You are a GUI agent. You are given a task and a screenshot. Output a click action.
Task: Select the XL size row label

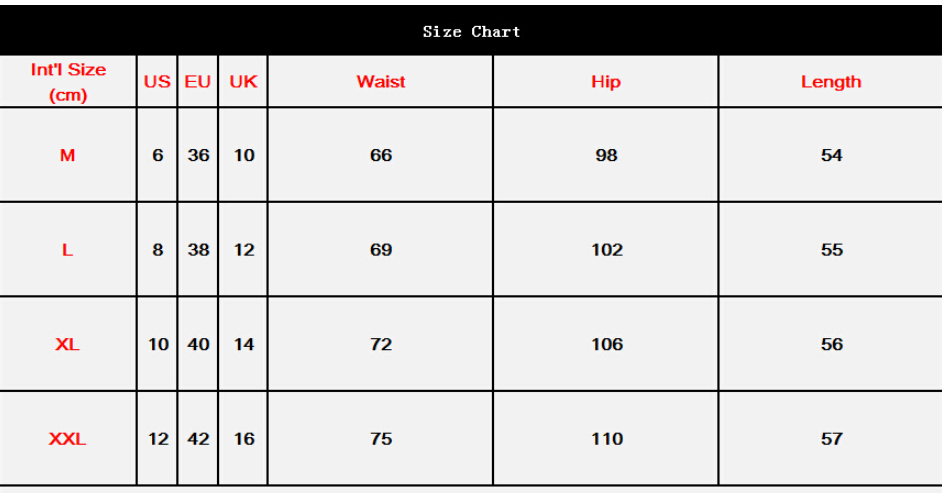pyautogui.click(x=67, y=344)
